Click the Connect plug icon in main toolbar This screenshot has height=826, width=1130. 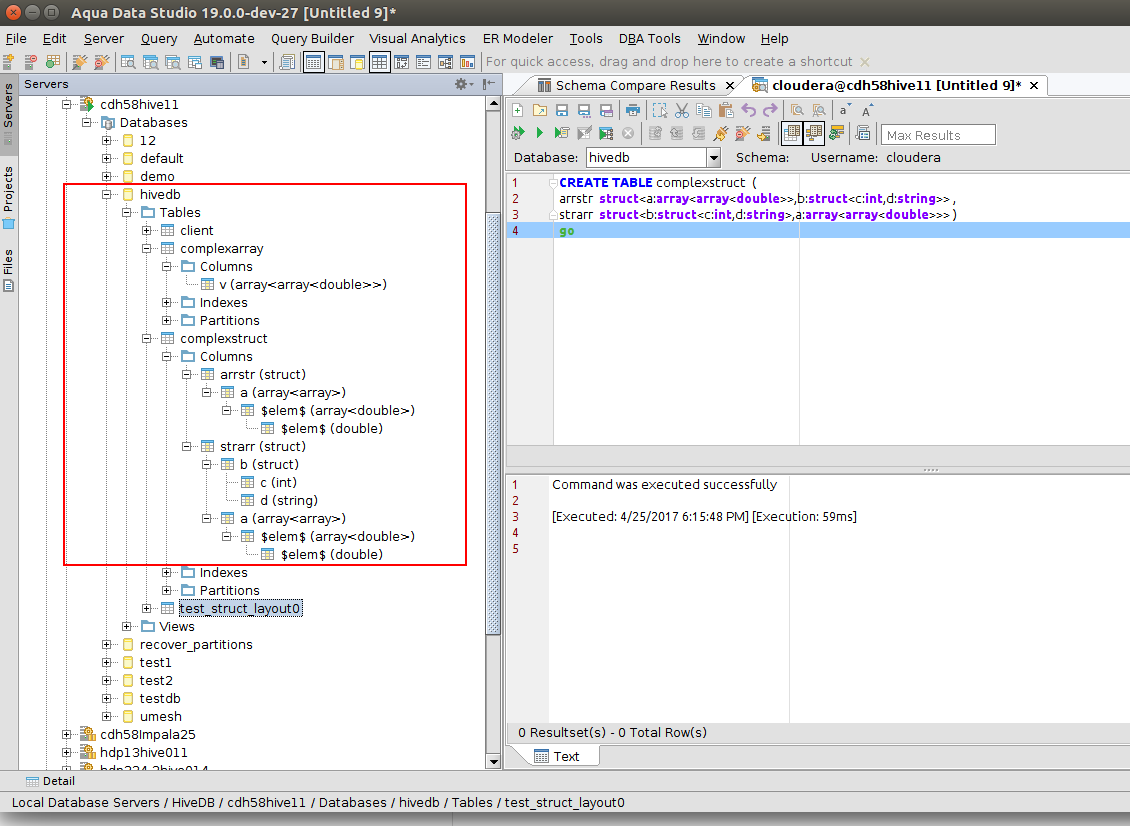(79, 62)
